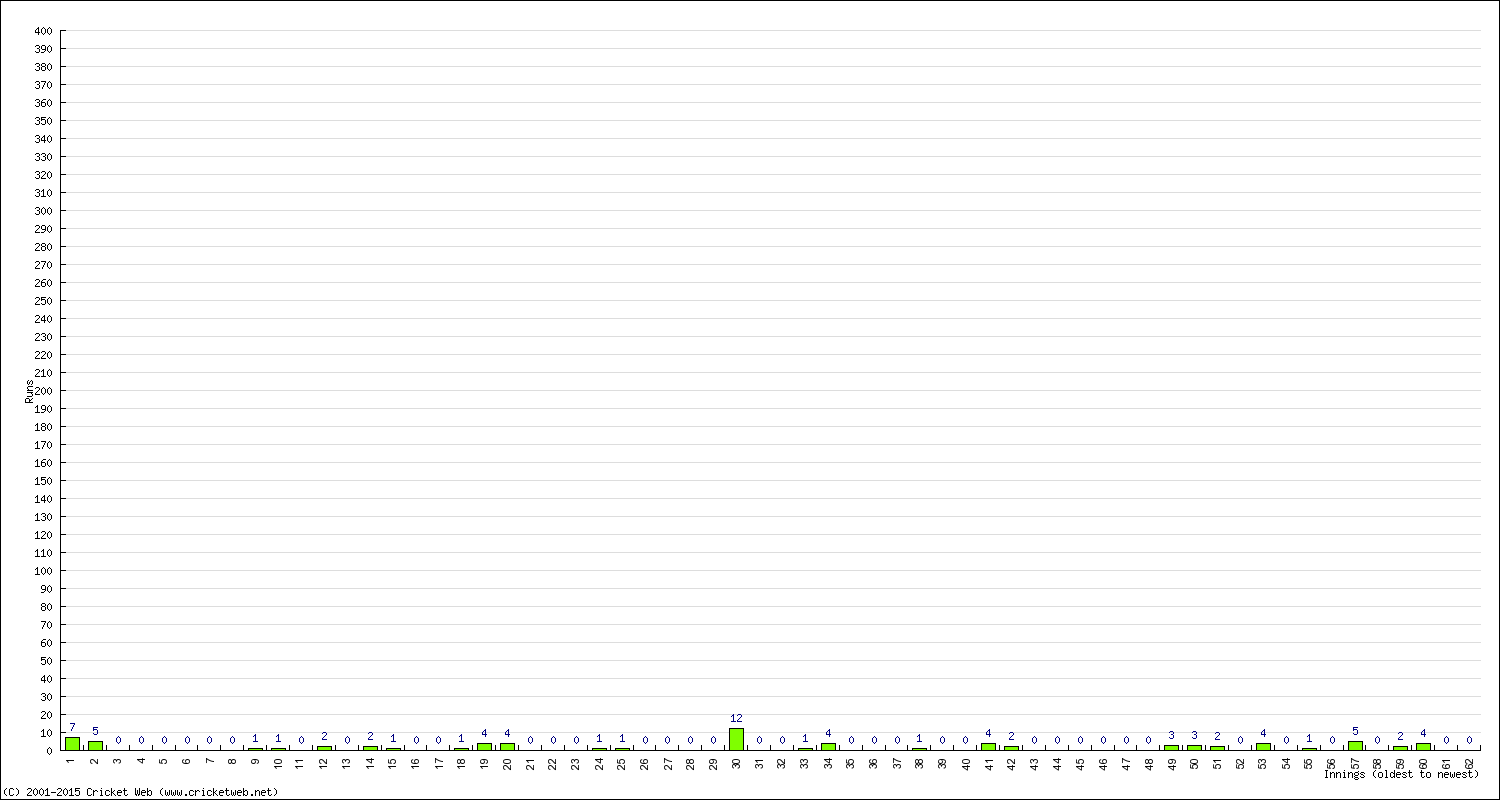1500x800 pixels.
Task: Click the Innings (oldest to newest) axis title
Action: (1401, 774)
